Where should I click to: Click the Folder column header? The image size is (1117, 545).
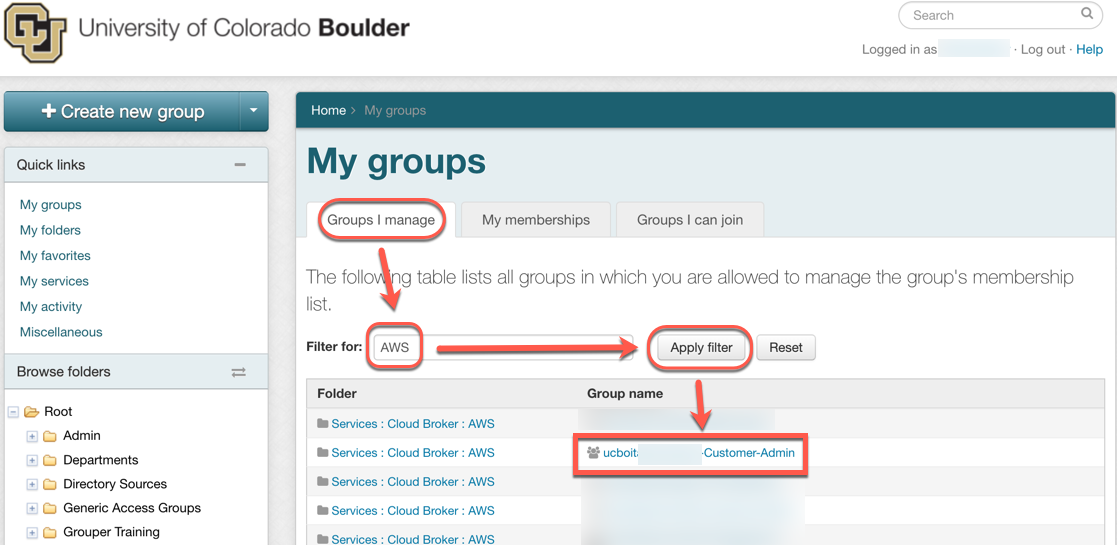pos(337,393)
